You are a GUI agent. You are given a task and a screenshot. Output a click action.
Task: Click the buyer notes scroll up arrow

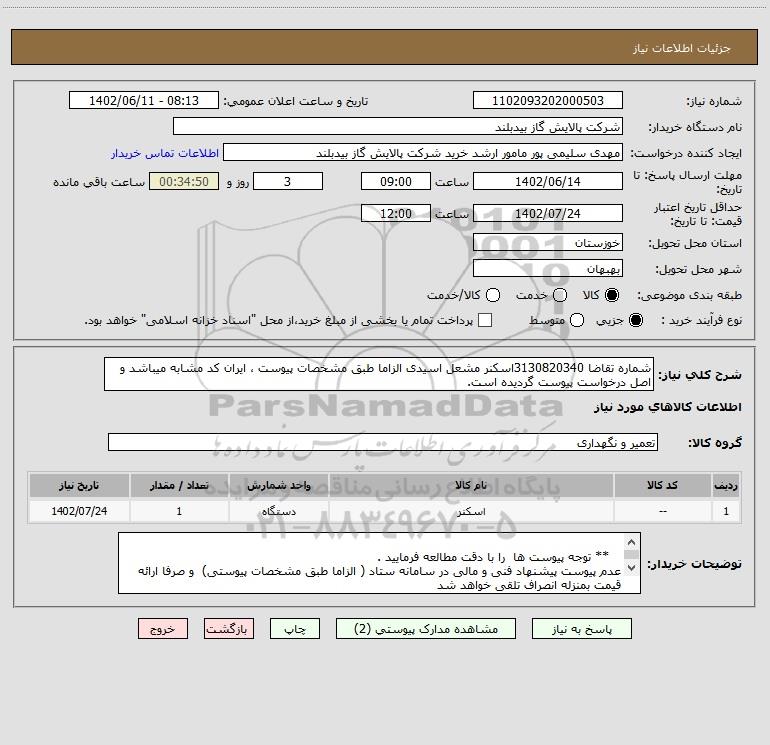632,543
